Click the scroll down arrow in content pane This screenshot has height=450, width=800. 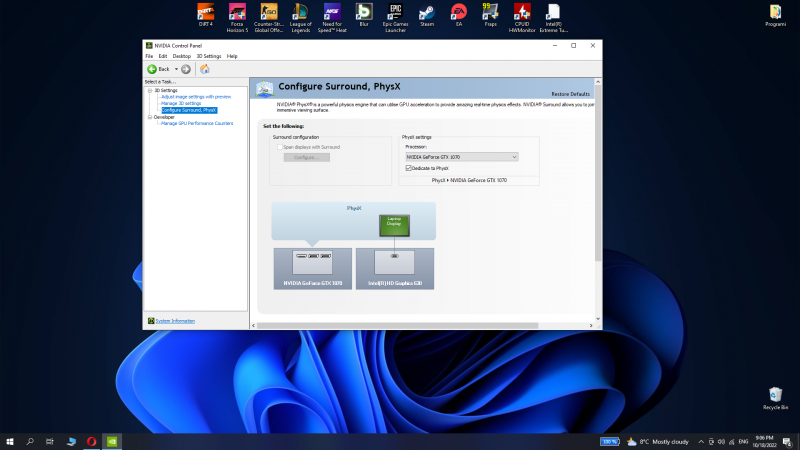point(598,319)
